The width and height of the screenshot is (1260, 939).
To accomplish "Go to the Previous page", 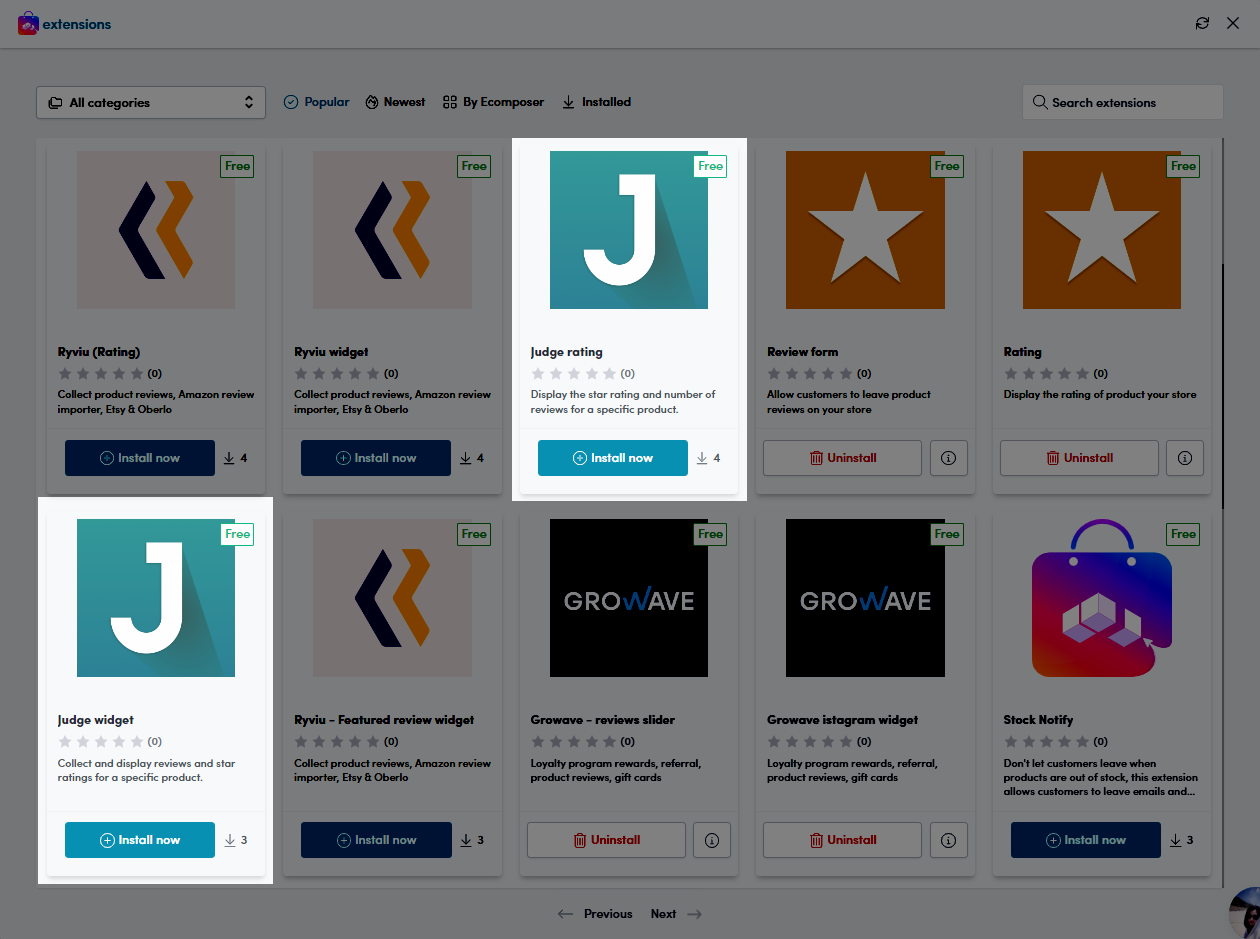I will (x=595, y=914).
